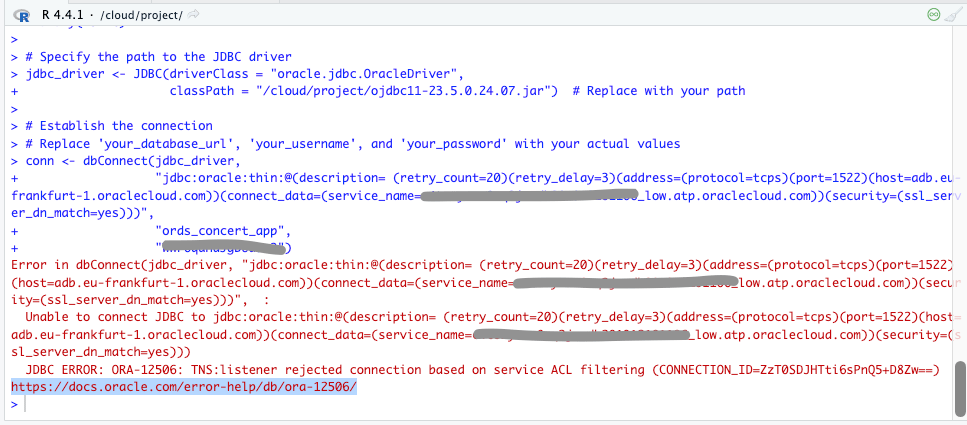Image resolution: width=967 pixels, height=425 pixels.
Task: Open the docs.oracle.com ora-12506 help link
Action: (183, 386)
